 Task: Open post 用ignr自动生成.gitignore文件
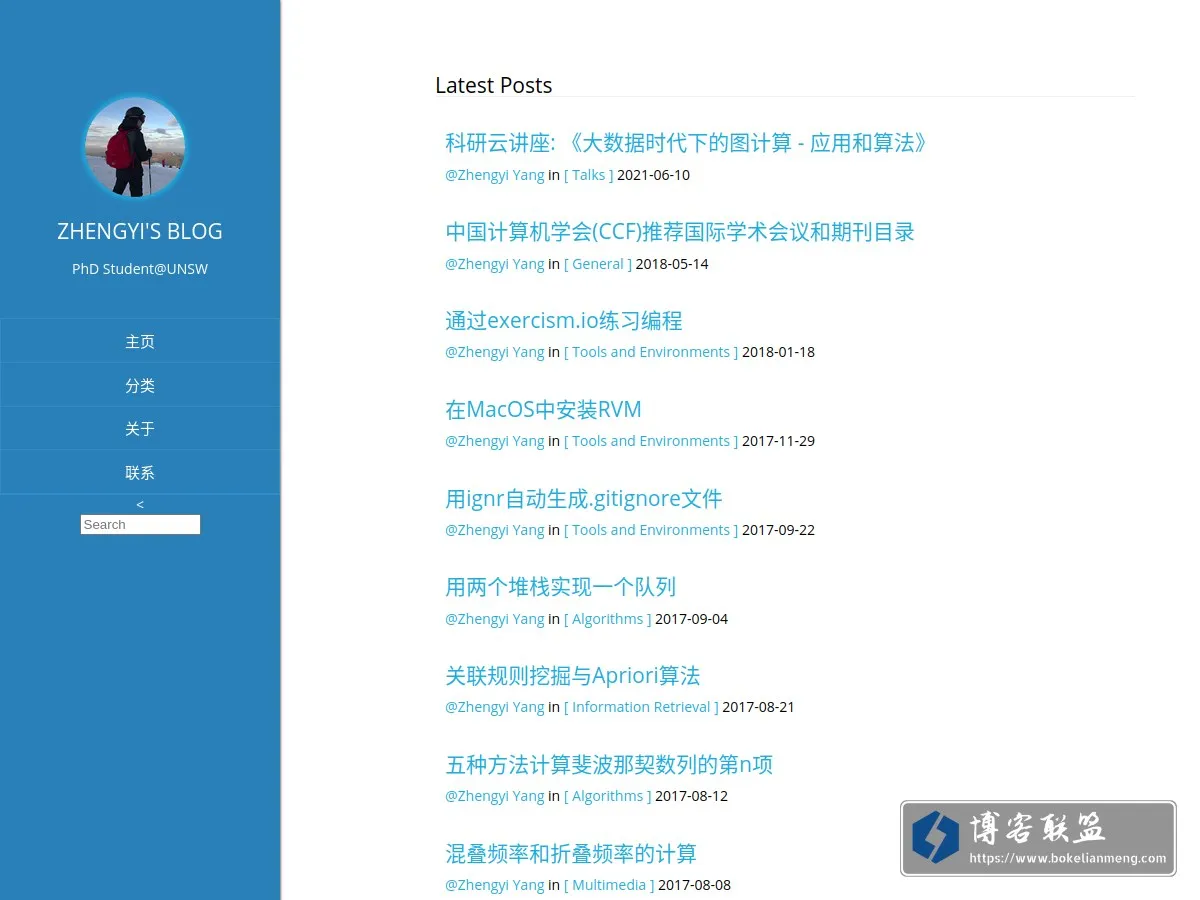(584, 498)
